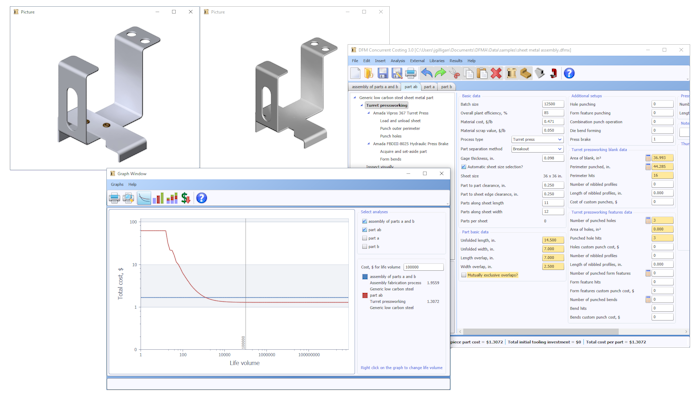Enable the 'part a' analysis checkbox
This screenshot has height=394, width=700.
click(x=364, y=238)
